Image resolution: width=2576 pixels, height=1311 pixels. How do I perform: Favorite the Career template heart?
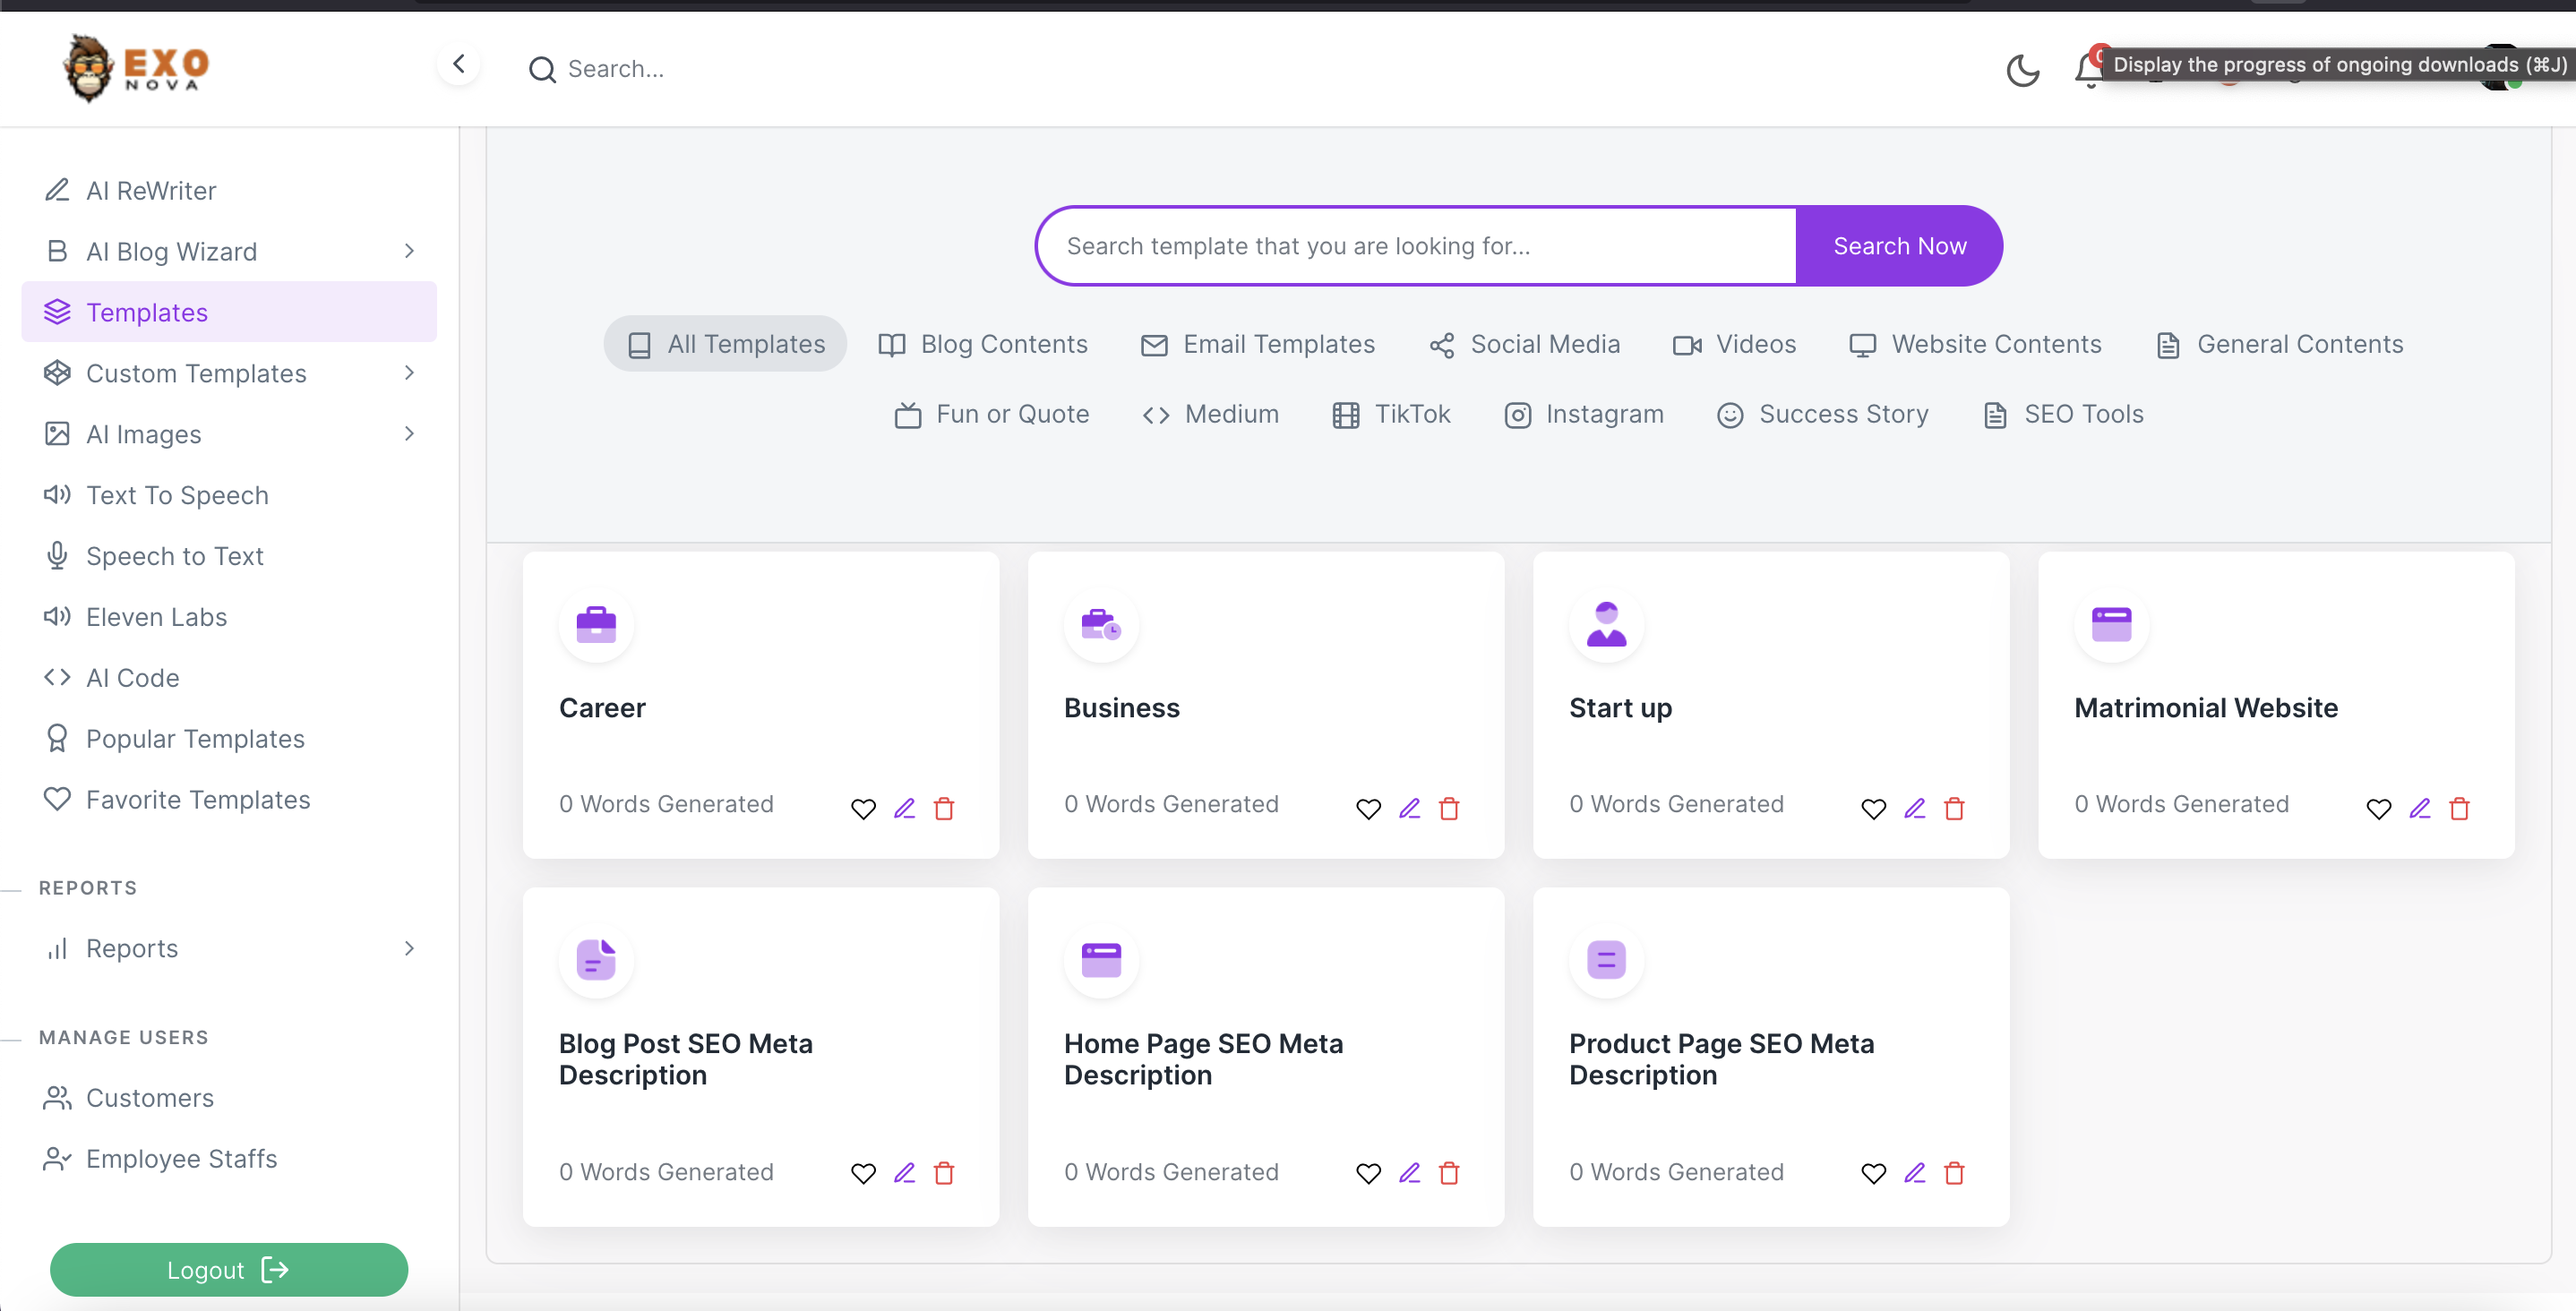click(863, 808)
